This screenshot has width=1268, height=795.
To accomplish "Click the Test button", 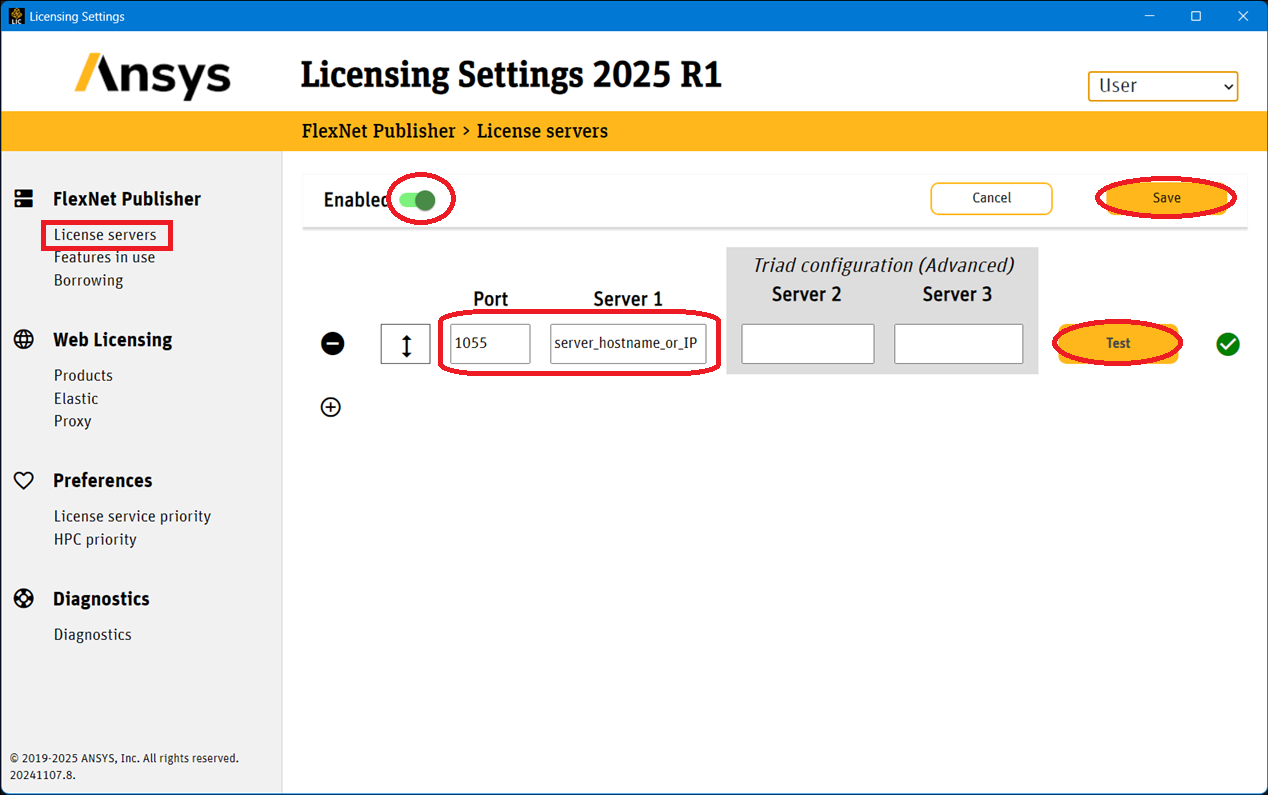I will [x=1118, y=343].
